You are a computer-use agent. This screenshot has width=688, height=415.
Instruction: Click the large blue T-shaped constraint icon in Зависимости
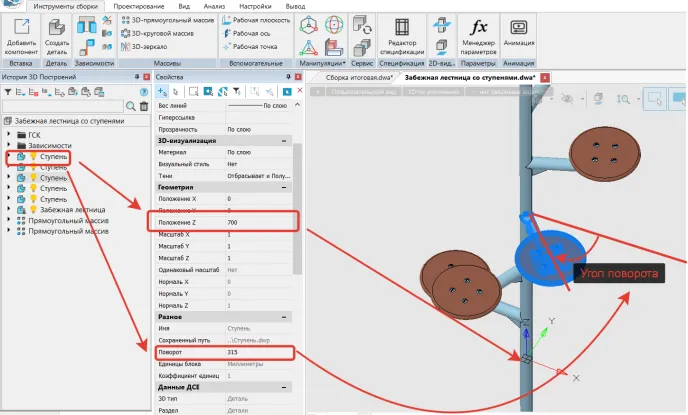point(86,25)
